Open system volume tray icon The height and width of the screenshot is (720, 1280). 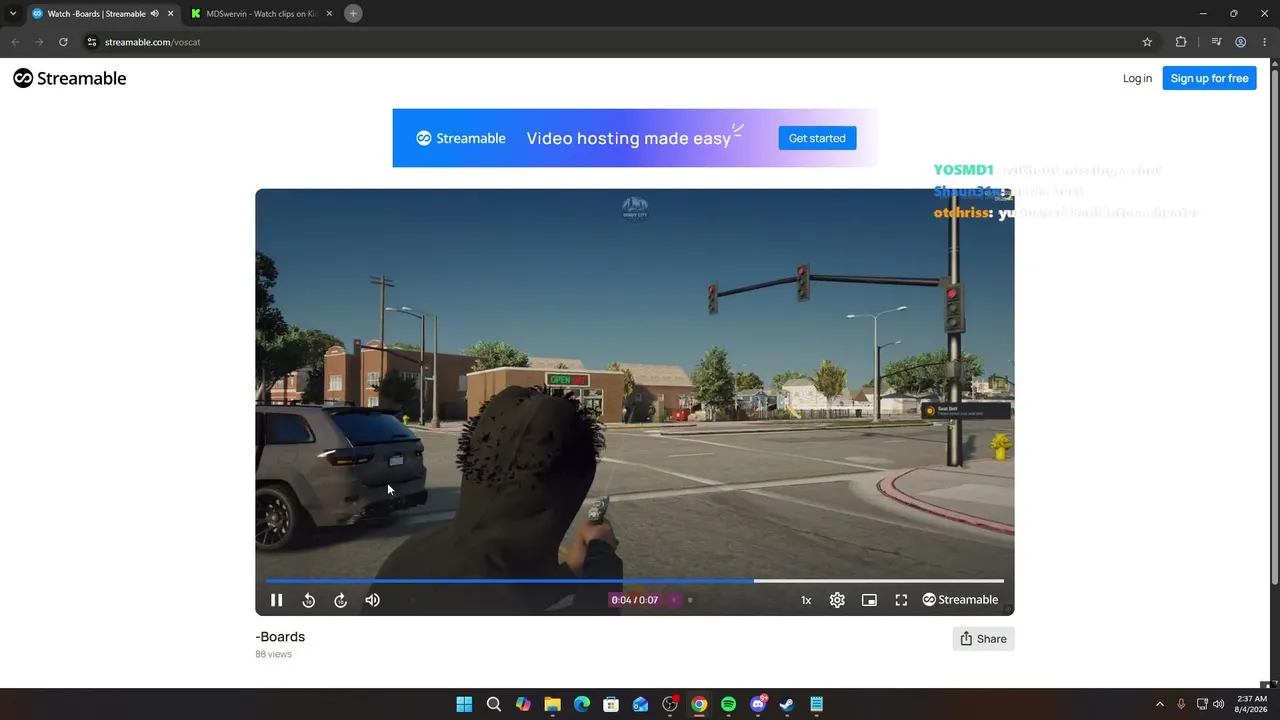click(x=1219, y=704)
